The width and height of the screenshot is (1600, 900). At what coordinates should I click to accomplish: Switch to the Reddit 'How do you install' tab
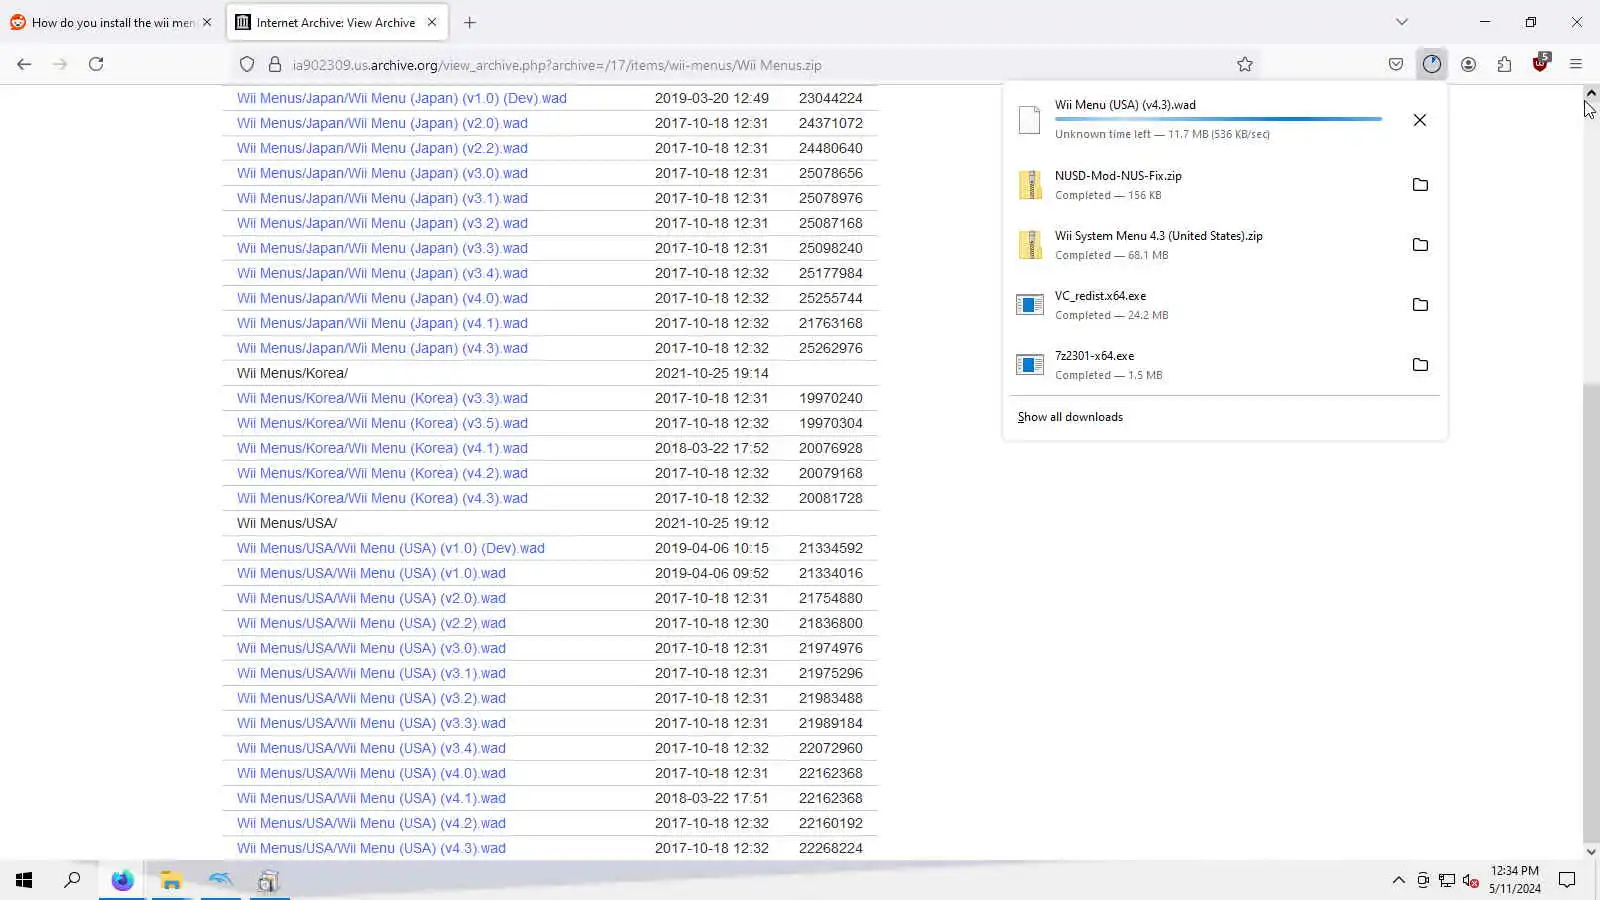click(110, 22)
